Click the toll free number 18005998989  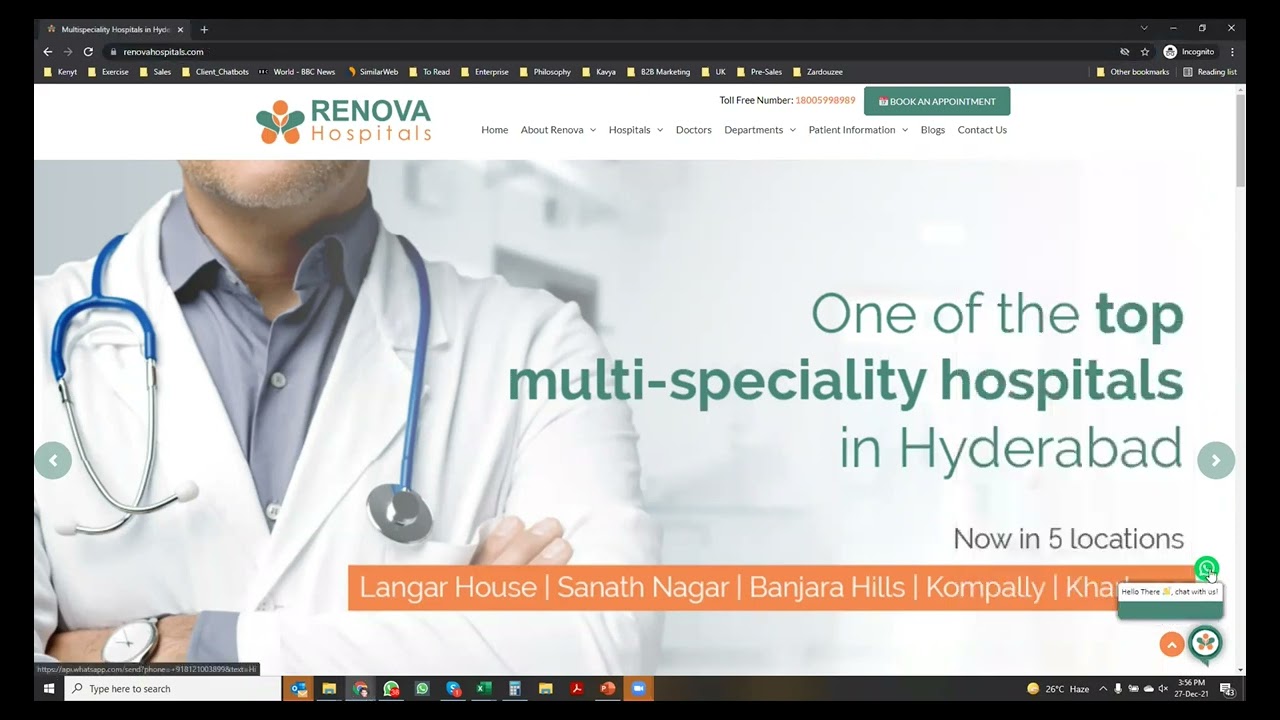(x=825, y=101)
